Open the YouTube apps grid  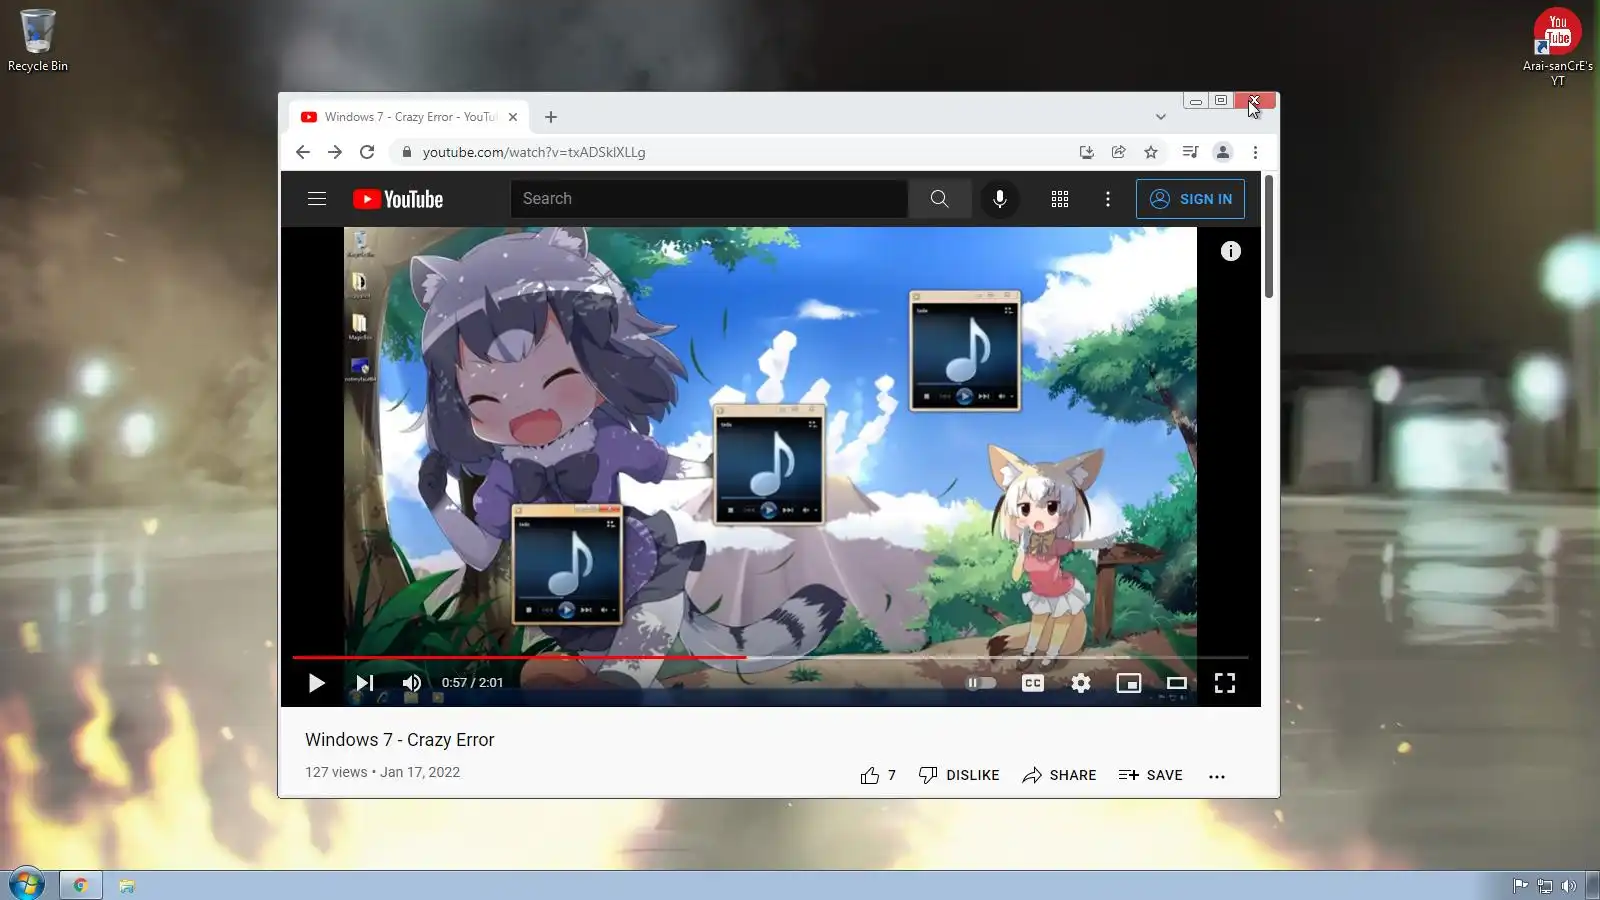click(1060, 199)
